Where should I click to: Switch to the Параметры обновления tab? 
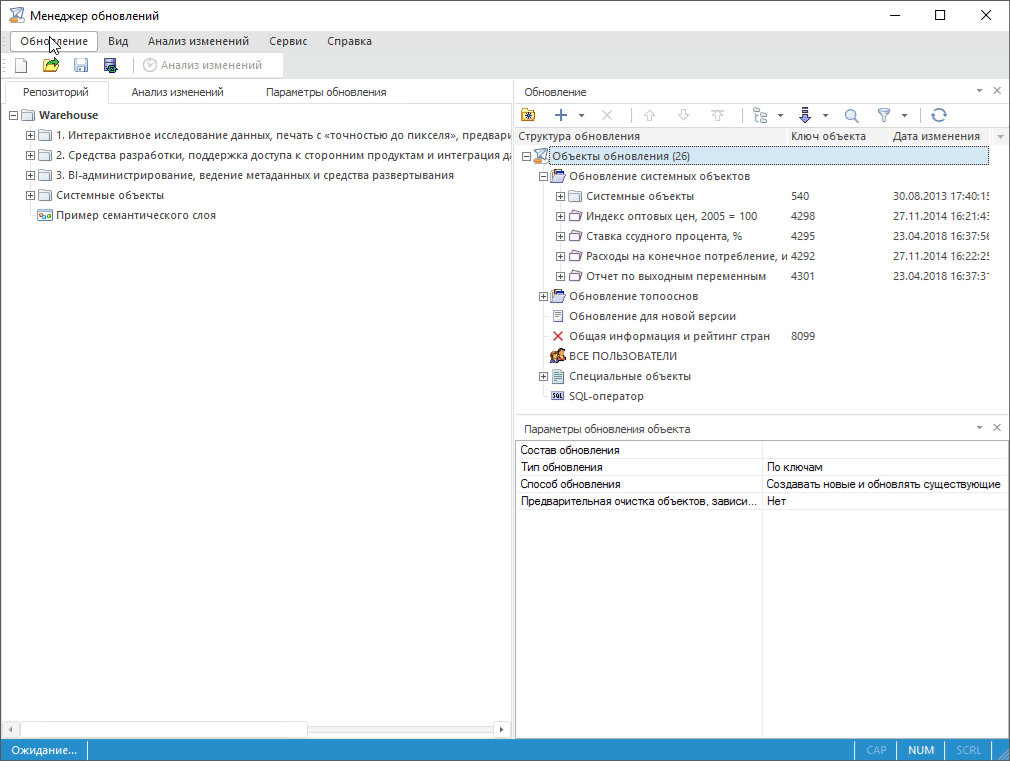pos(325,92)
